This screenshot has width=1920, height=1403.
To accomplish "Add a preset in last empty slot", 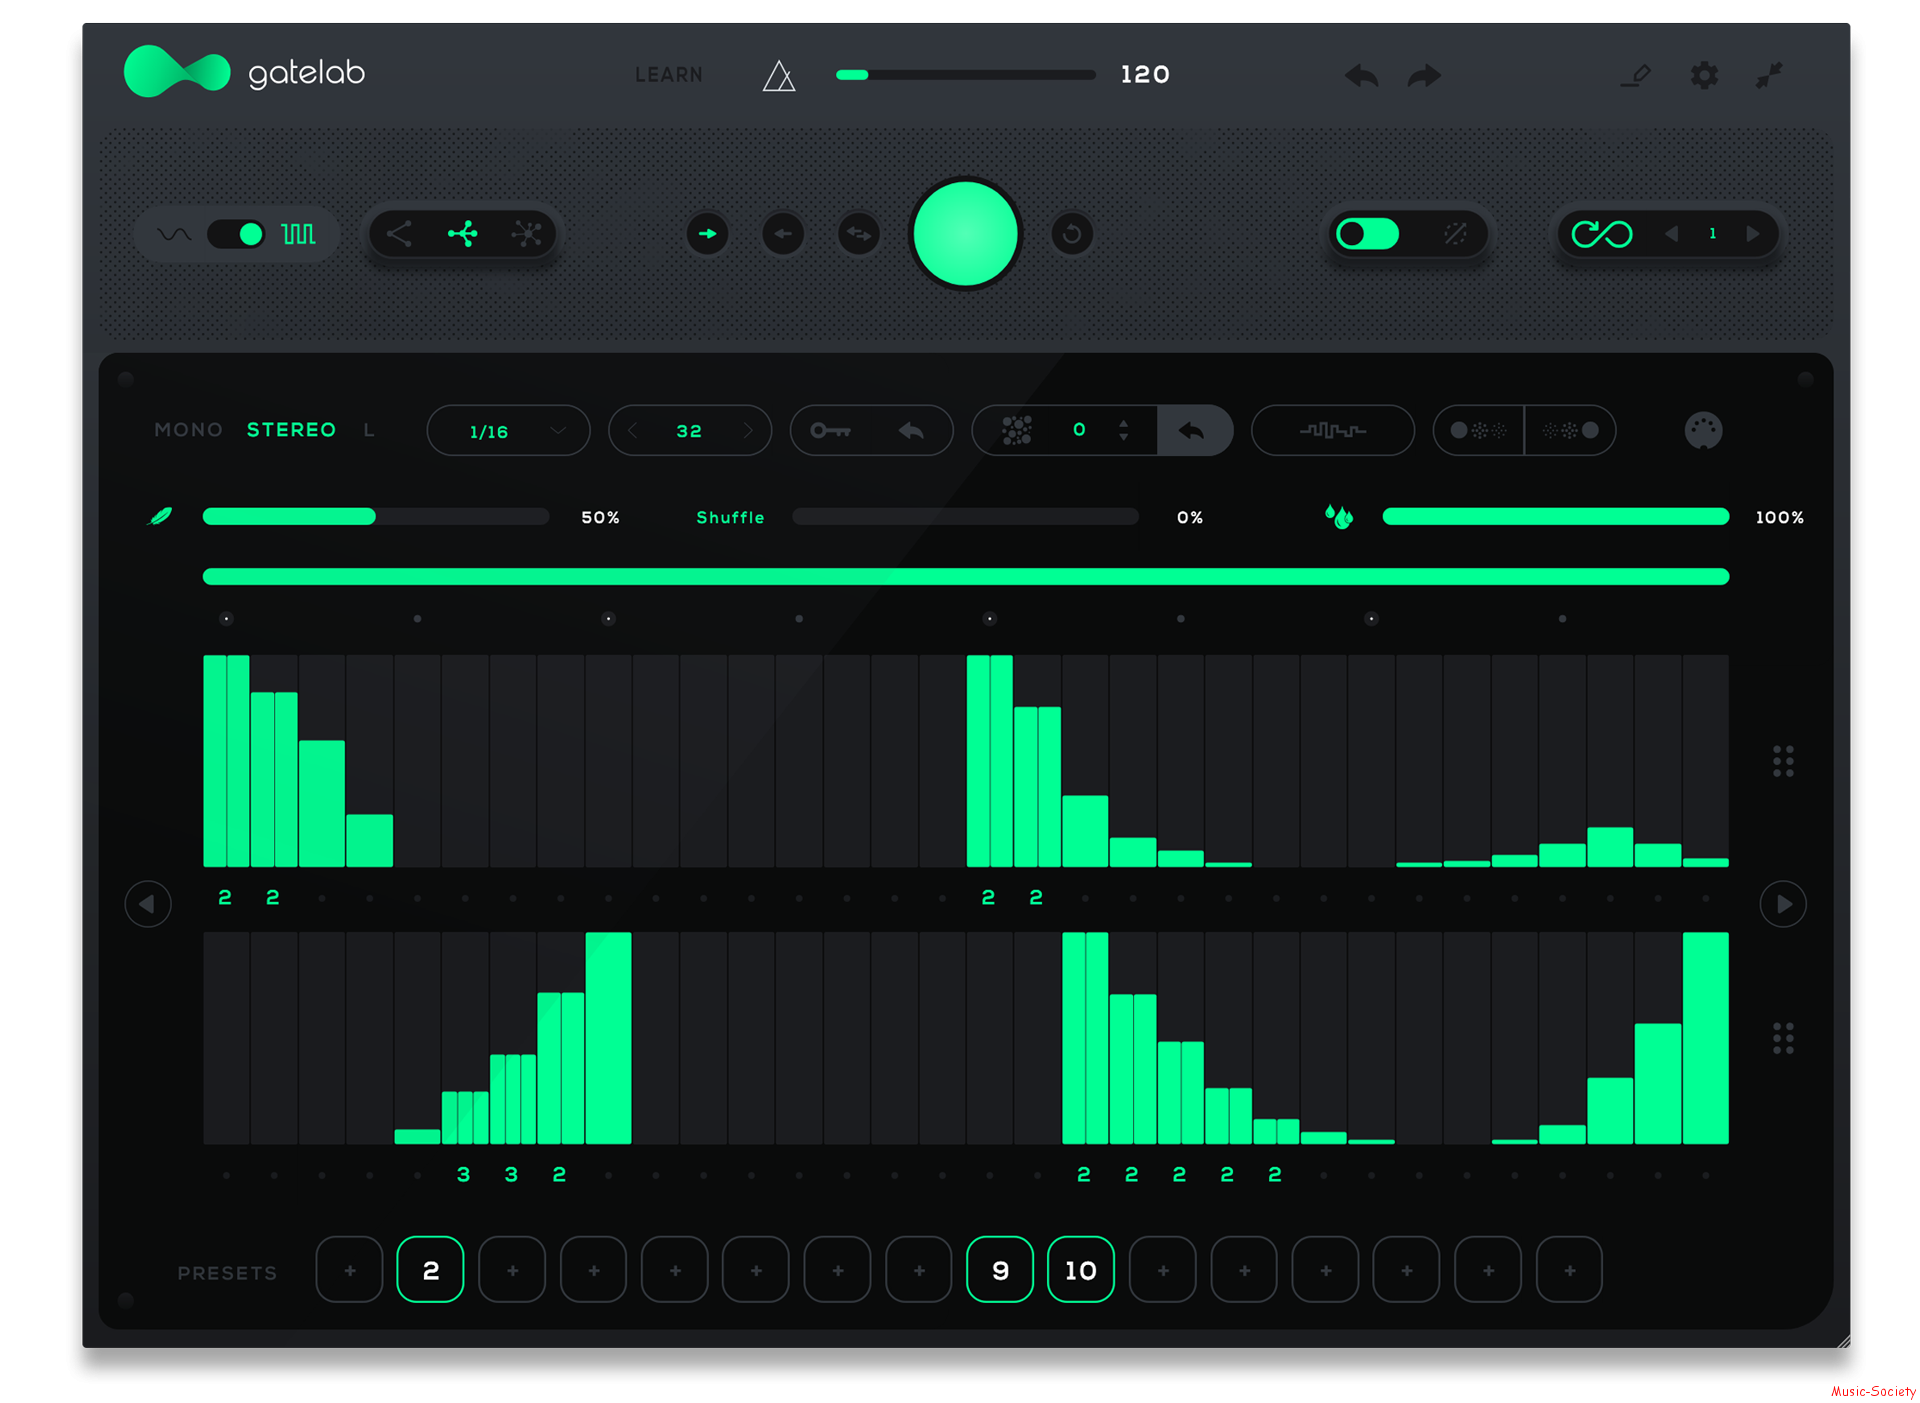I will tap(1570, 1270).
